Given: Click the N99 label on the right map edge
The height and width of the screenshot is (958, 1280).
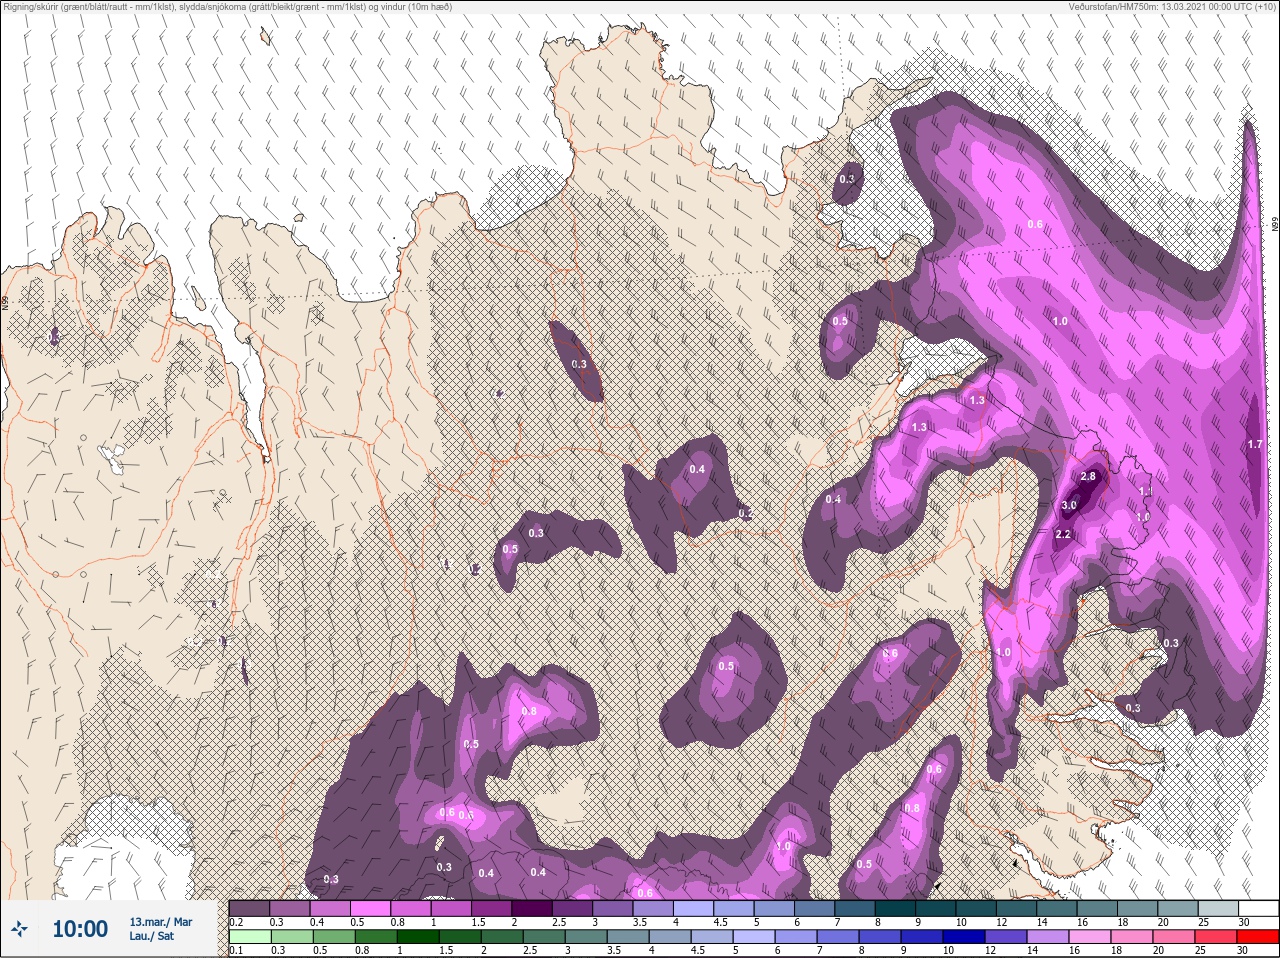Looking at the screenshot, I should click(x=1275, y=226).
